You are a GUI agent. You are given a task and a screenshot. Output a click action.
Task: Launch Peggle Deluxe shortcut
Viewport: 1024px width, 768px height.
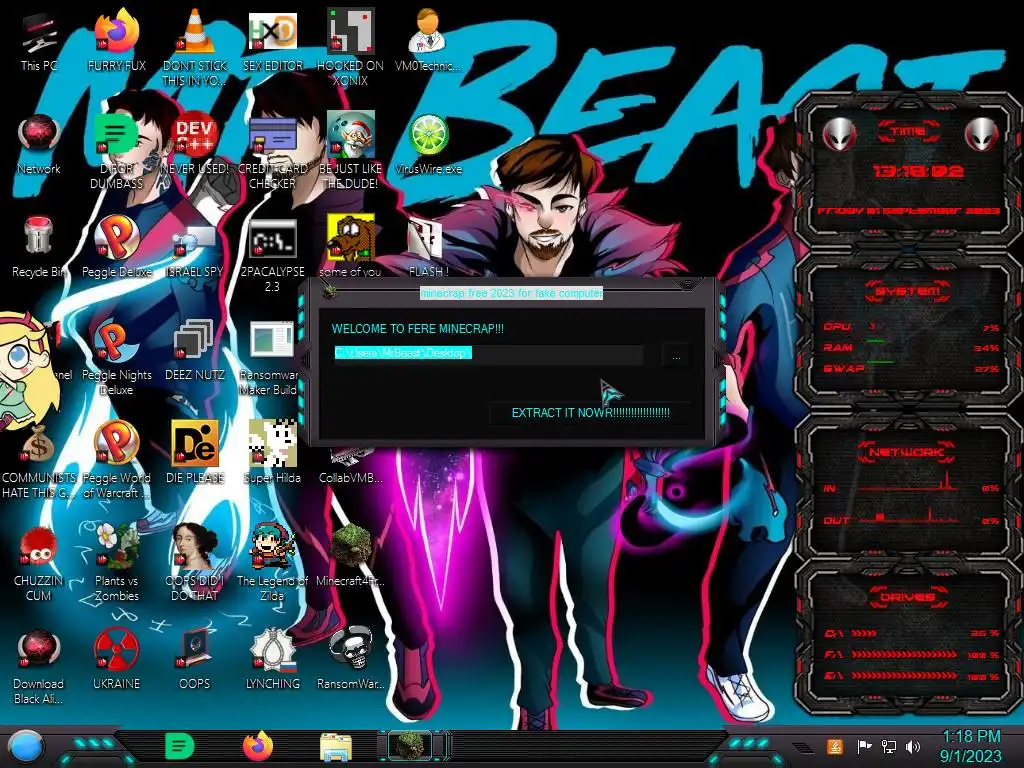coord(116,247)
